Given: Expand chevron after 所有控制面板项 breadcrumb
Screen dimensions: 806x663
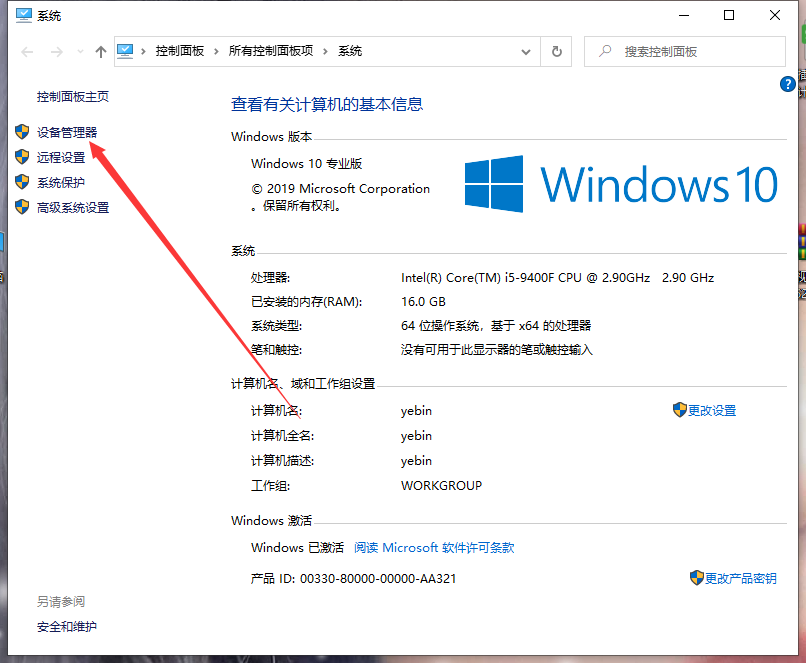Looking at the screenshot, I should 325,51.
